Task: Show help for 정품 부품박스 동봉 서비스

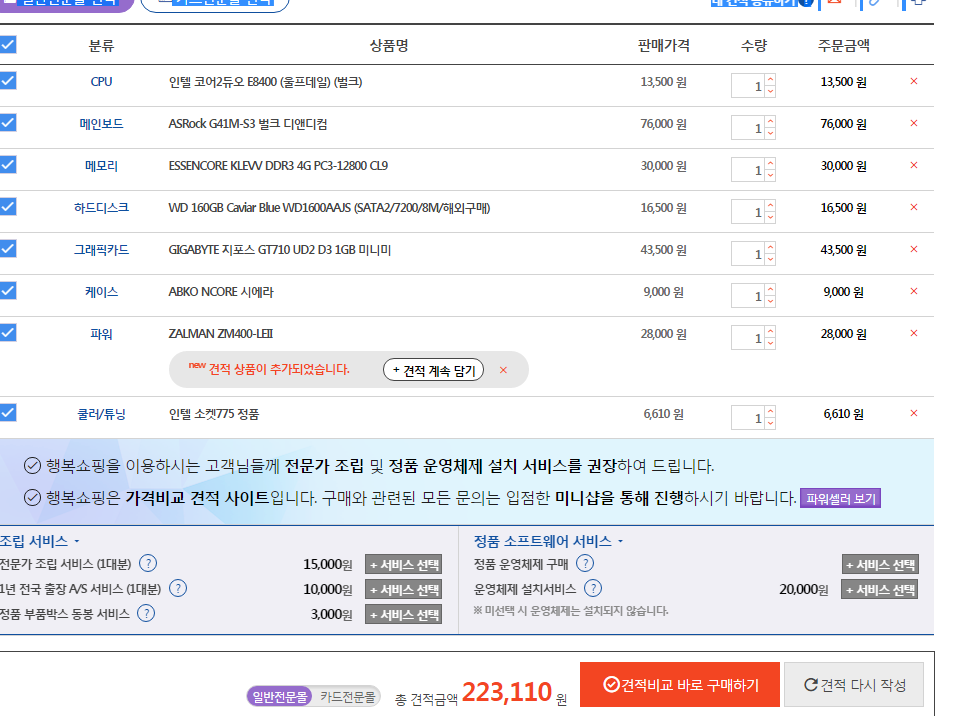Action: (146, 613)
